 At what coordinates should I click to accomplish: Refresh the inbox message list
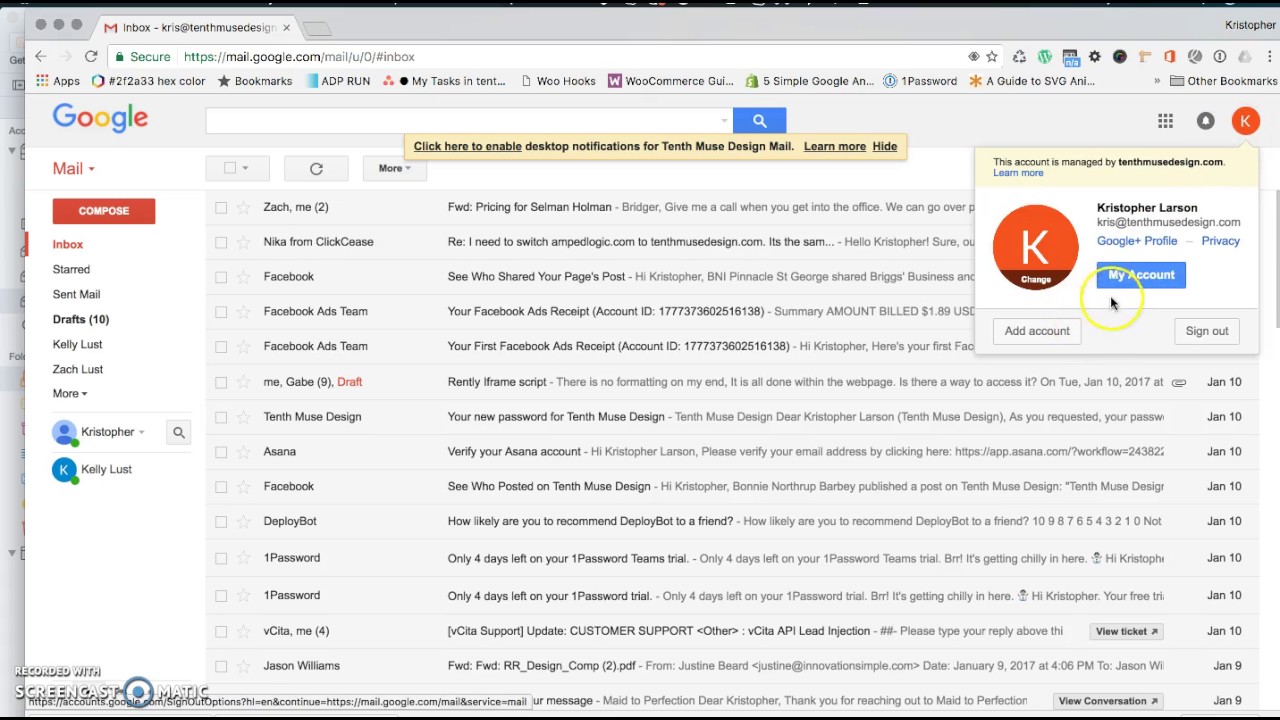click(316, 168)
